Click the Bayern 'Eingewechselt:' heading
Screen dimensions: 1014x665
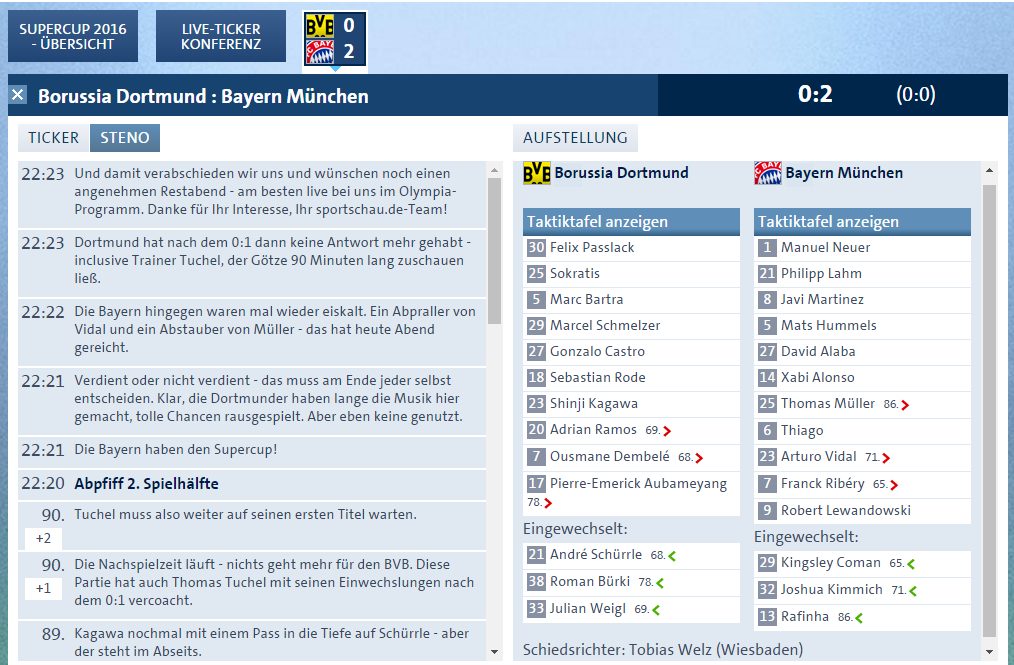pyautogui.click(x=806, y=537)
